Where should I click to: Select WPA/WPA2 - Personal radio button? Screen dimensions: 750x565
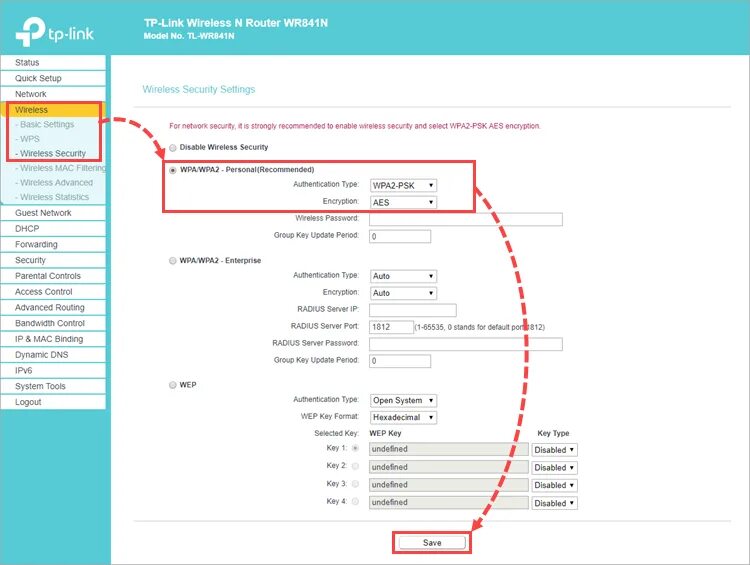(173, 170)
